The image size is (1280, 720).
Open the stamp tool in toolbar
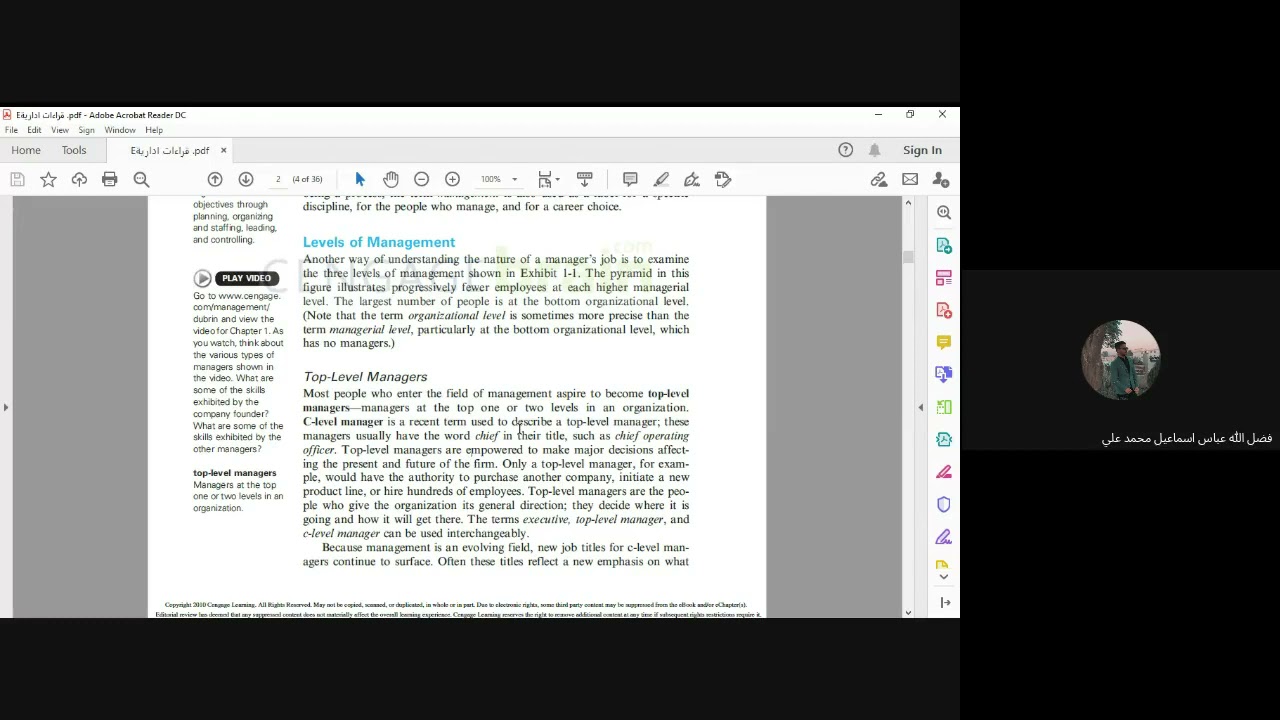[x=723, y=179]
